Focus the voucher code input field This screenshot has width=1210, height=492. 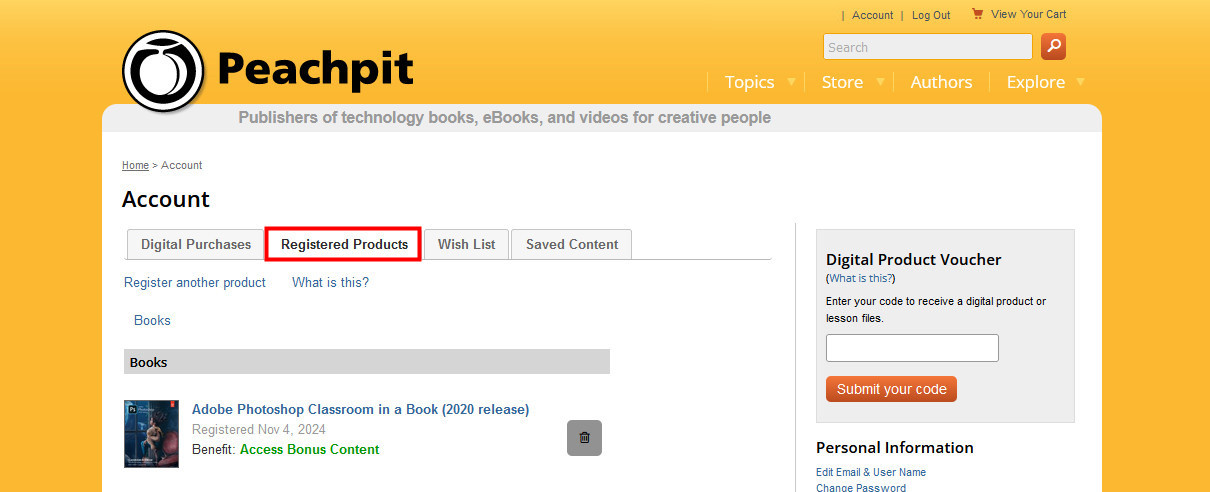pos(912,348)
